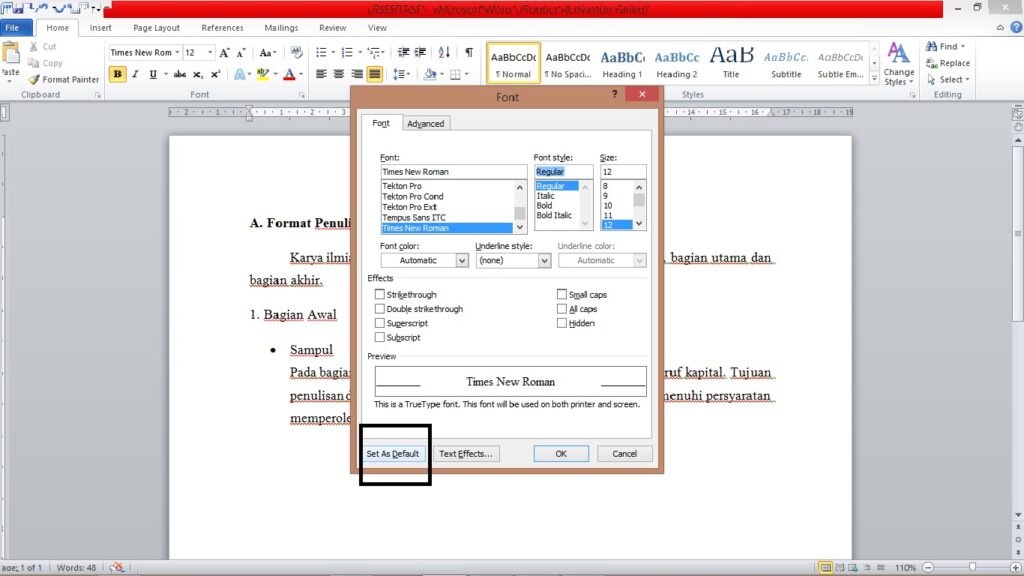Click the Format Painter tool

[63, 80]
